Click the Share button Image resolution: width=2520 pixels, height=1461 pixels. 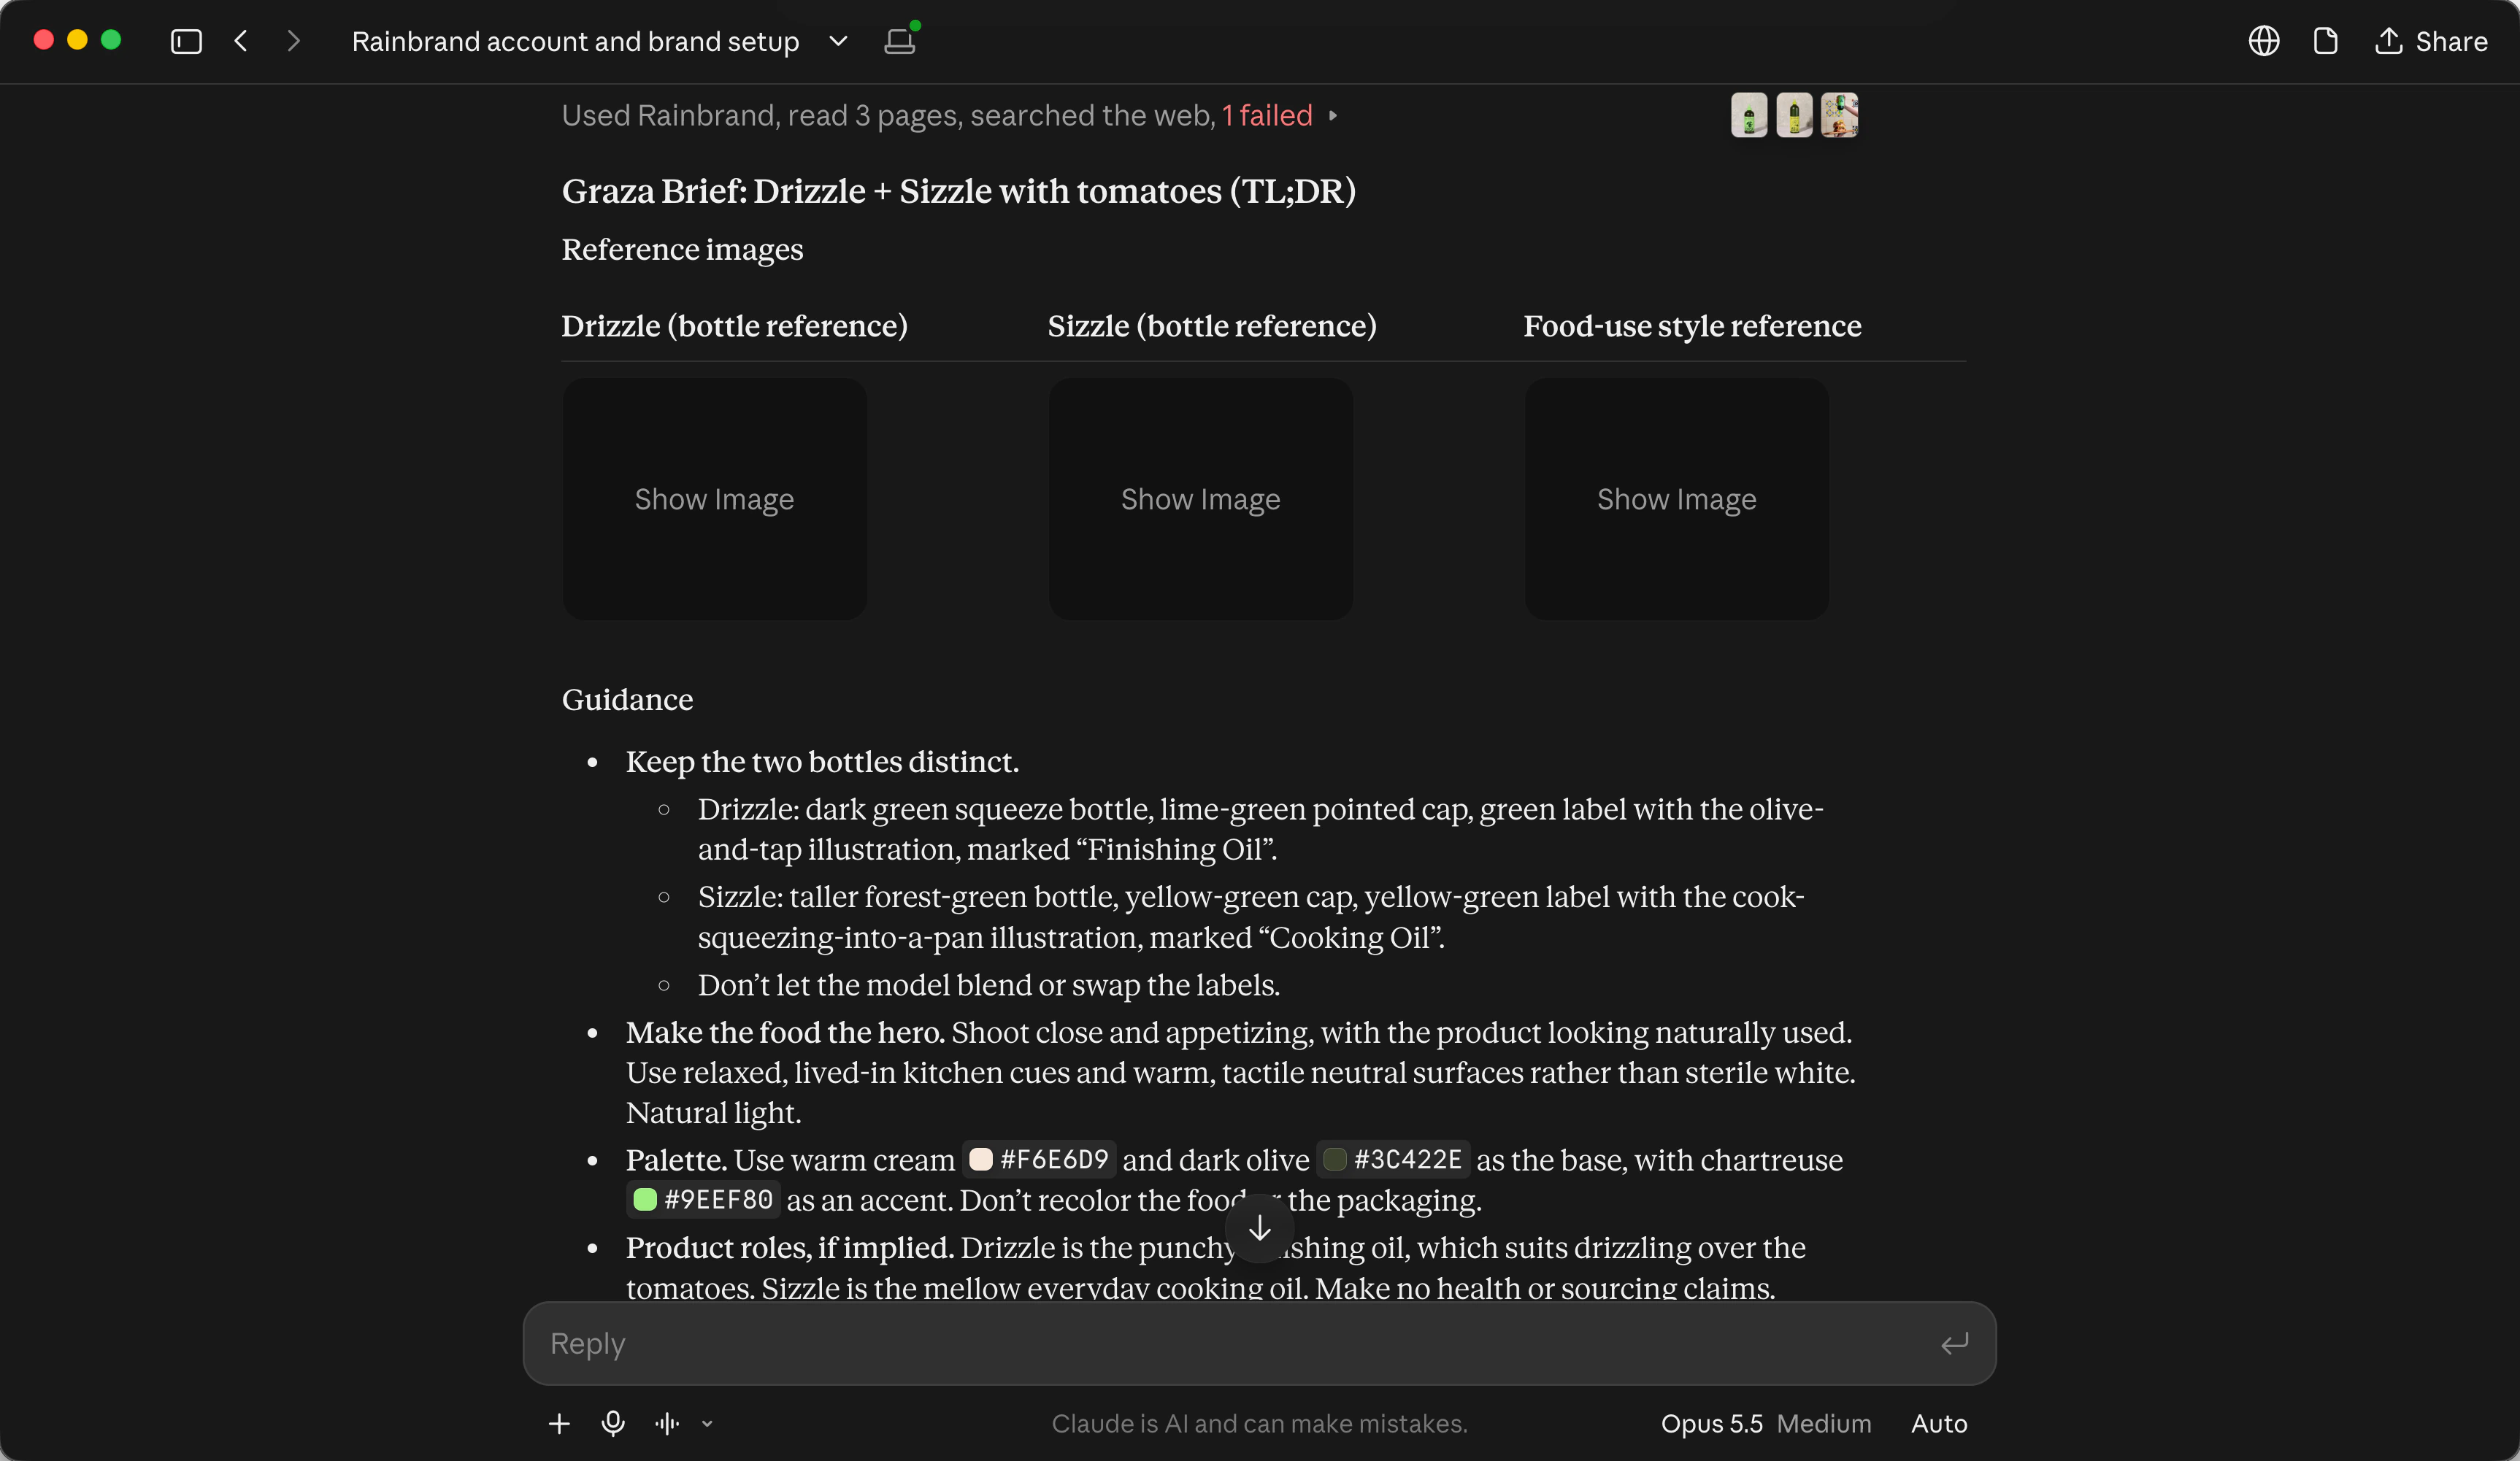click(x=2431, y=41)
